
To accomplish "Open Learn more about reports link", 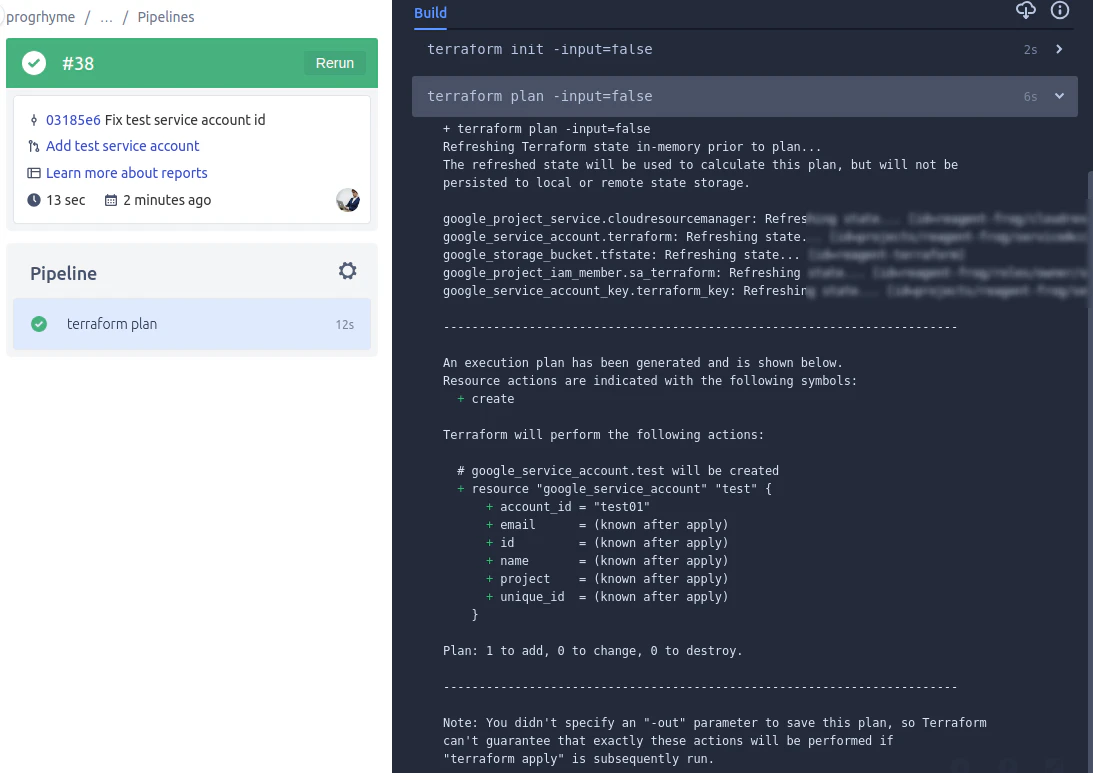I will point(127,173).
